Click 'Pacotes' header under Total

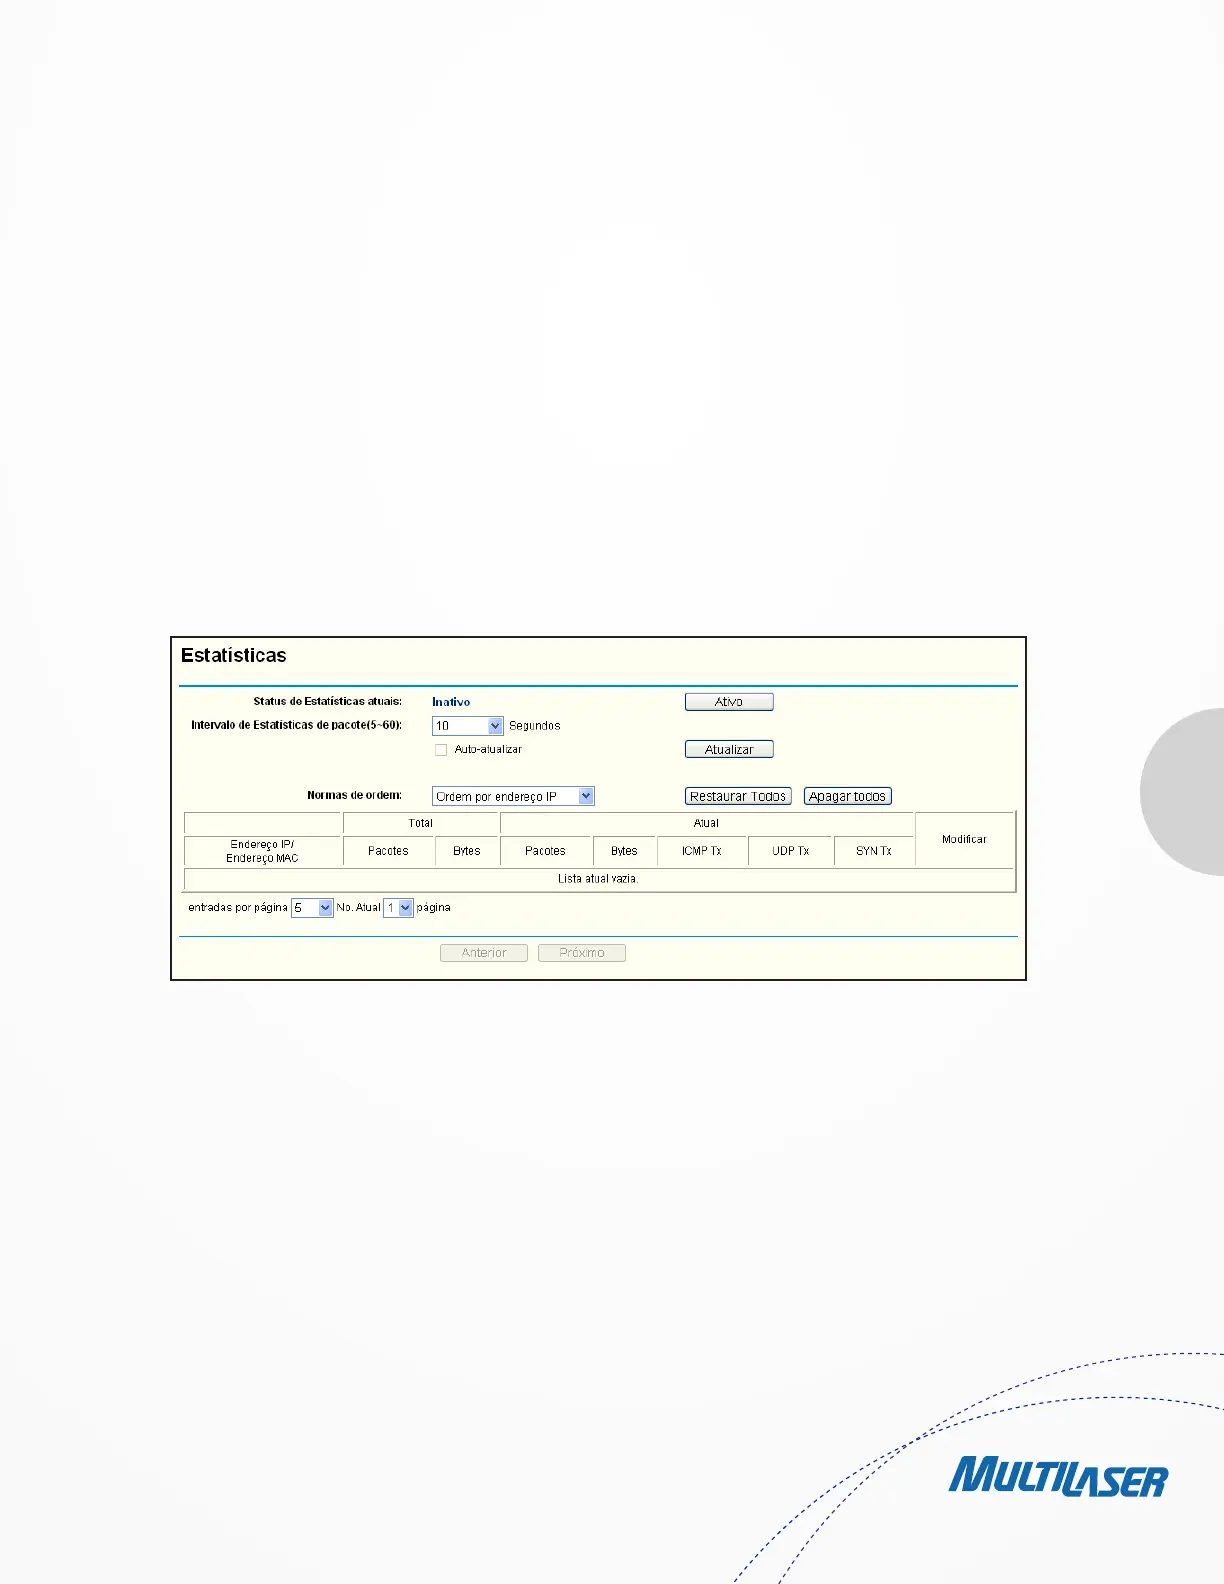pos(388,851)
